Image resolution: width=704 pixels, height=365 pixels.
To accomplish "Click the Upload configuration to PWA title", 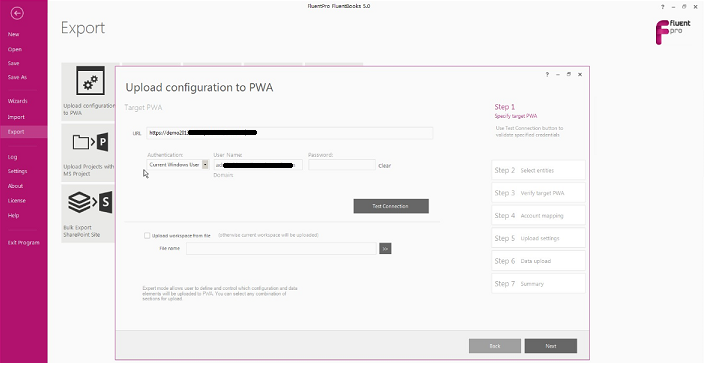I will (x=199, y=87).
